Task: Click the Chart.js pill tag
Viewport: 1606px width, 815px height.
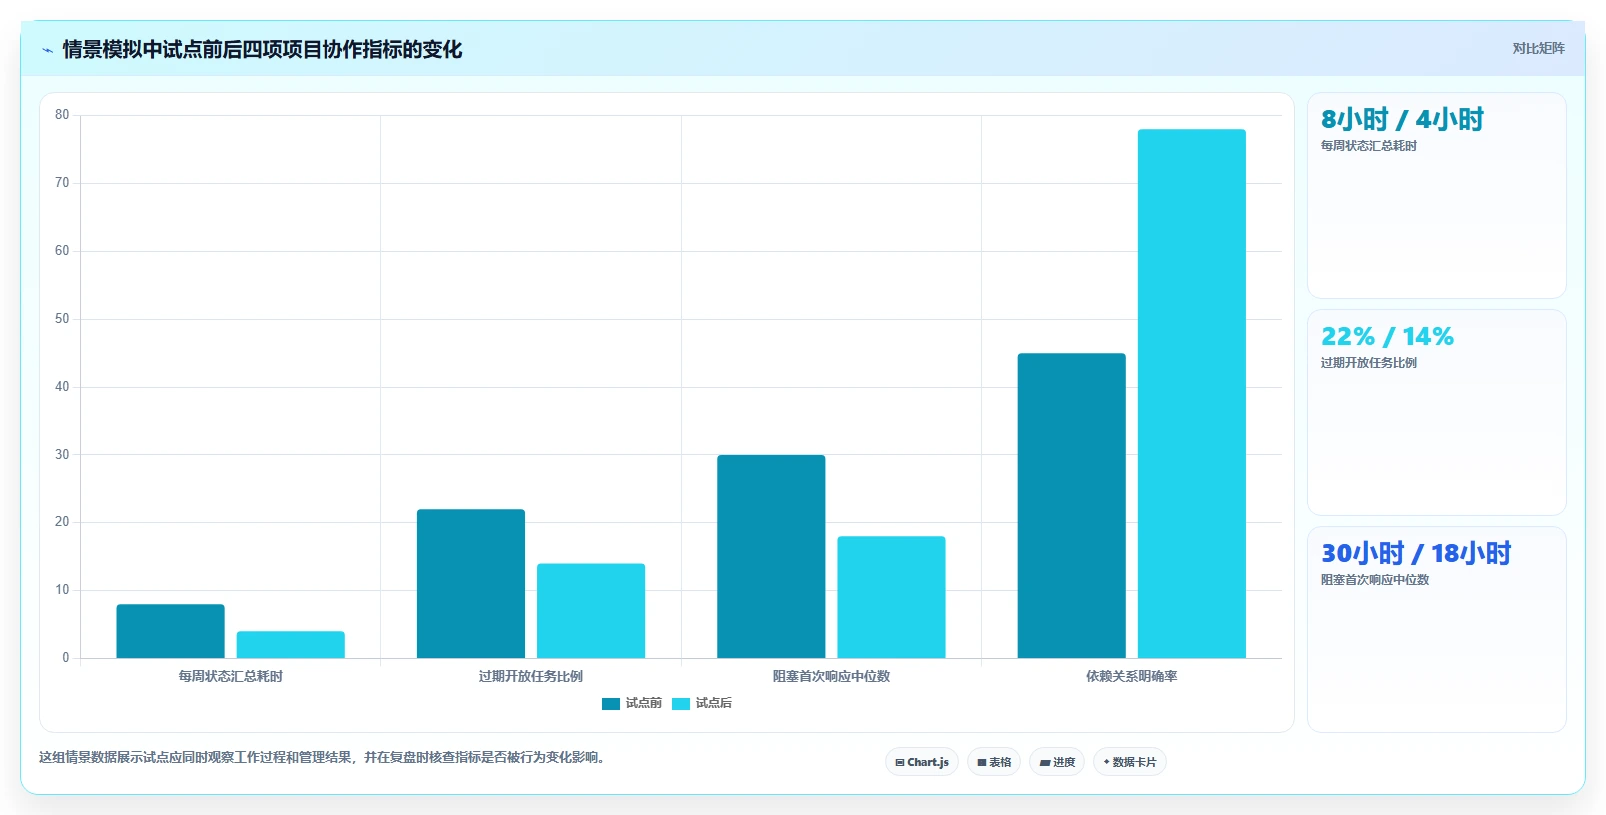Action: [x=922, y=762]
